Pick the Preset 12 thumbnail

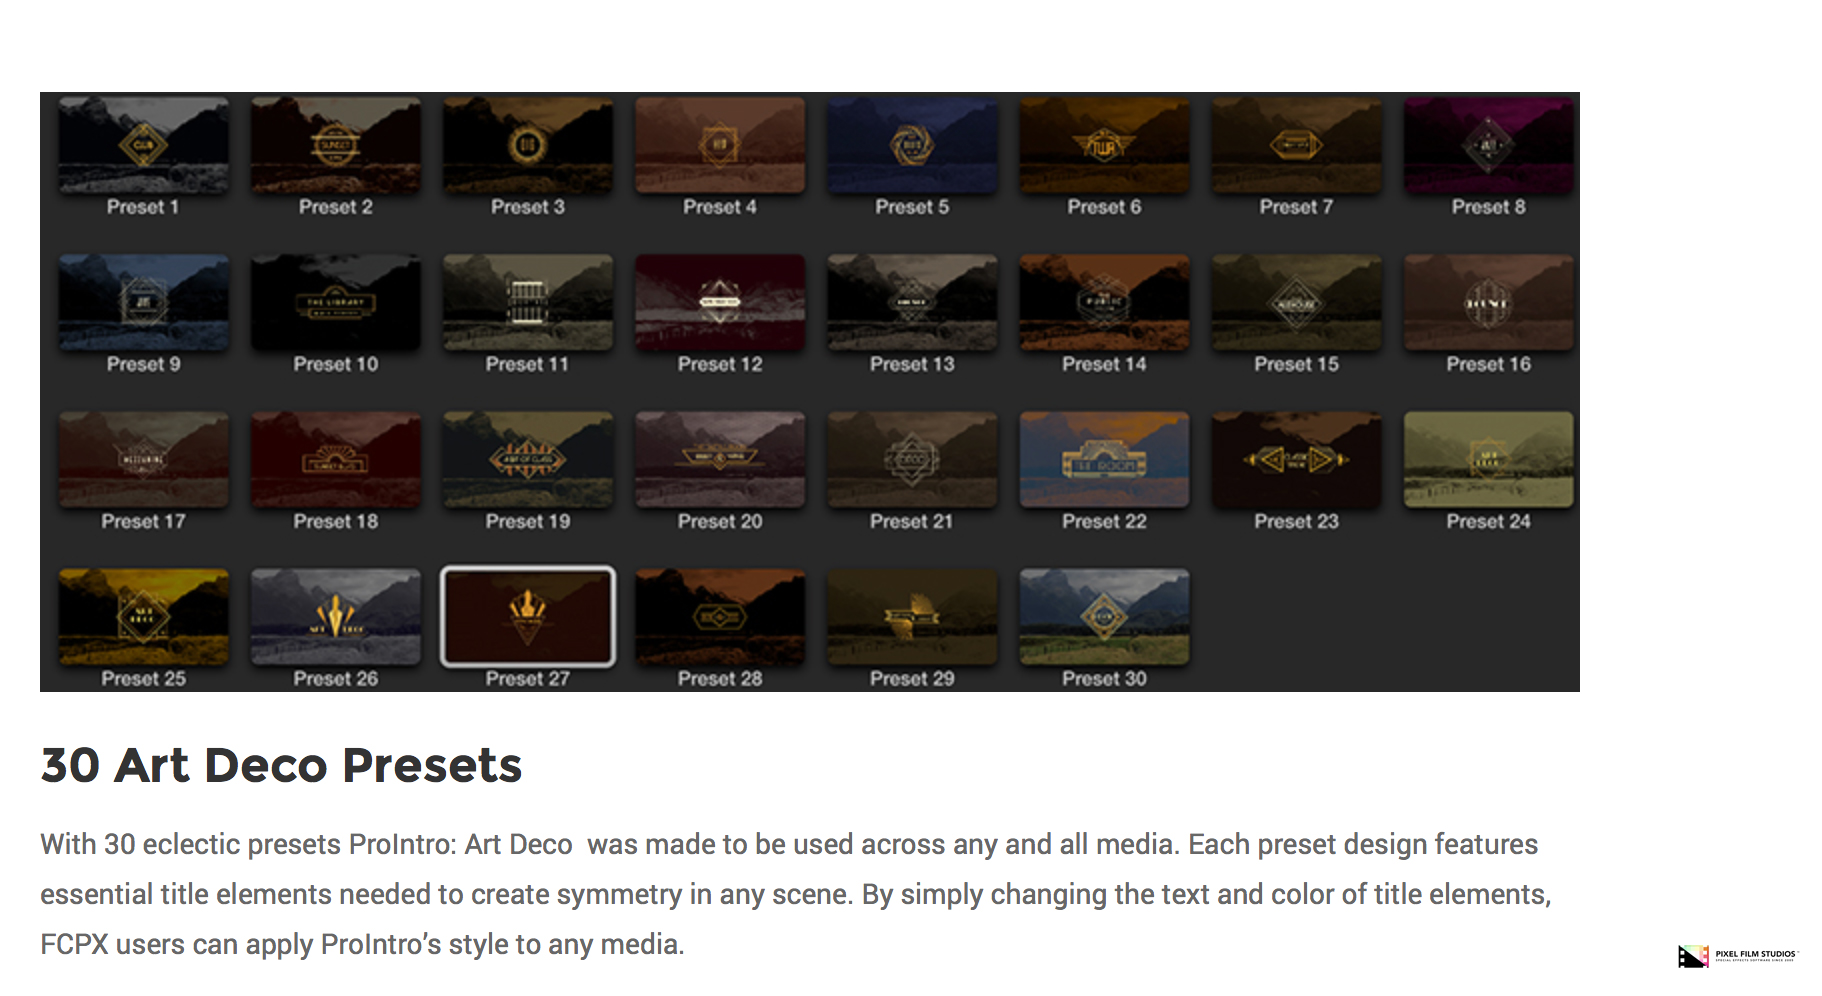(x=720, y=302)
